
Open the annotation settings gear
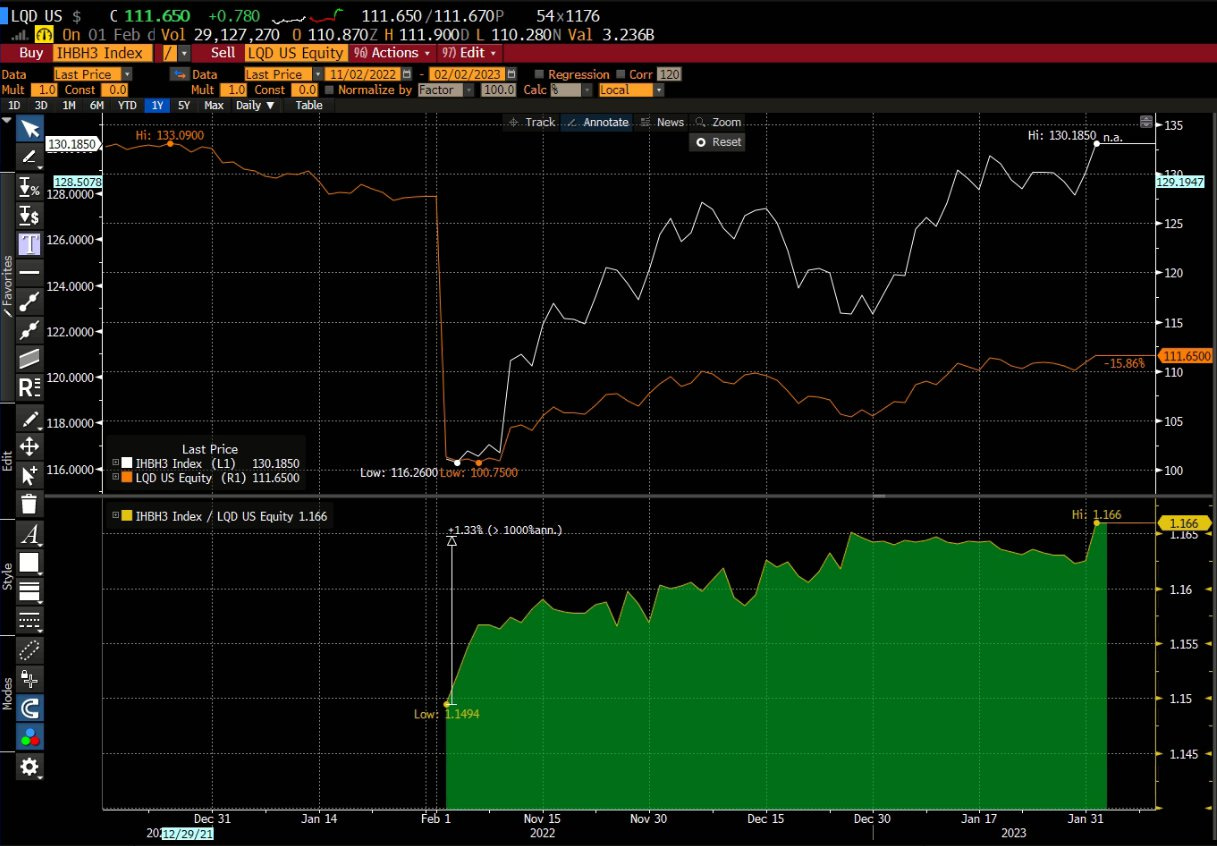(x=30, y=767)
